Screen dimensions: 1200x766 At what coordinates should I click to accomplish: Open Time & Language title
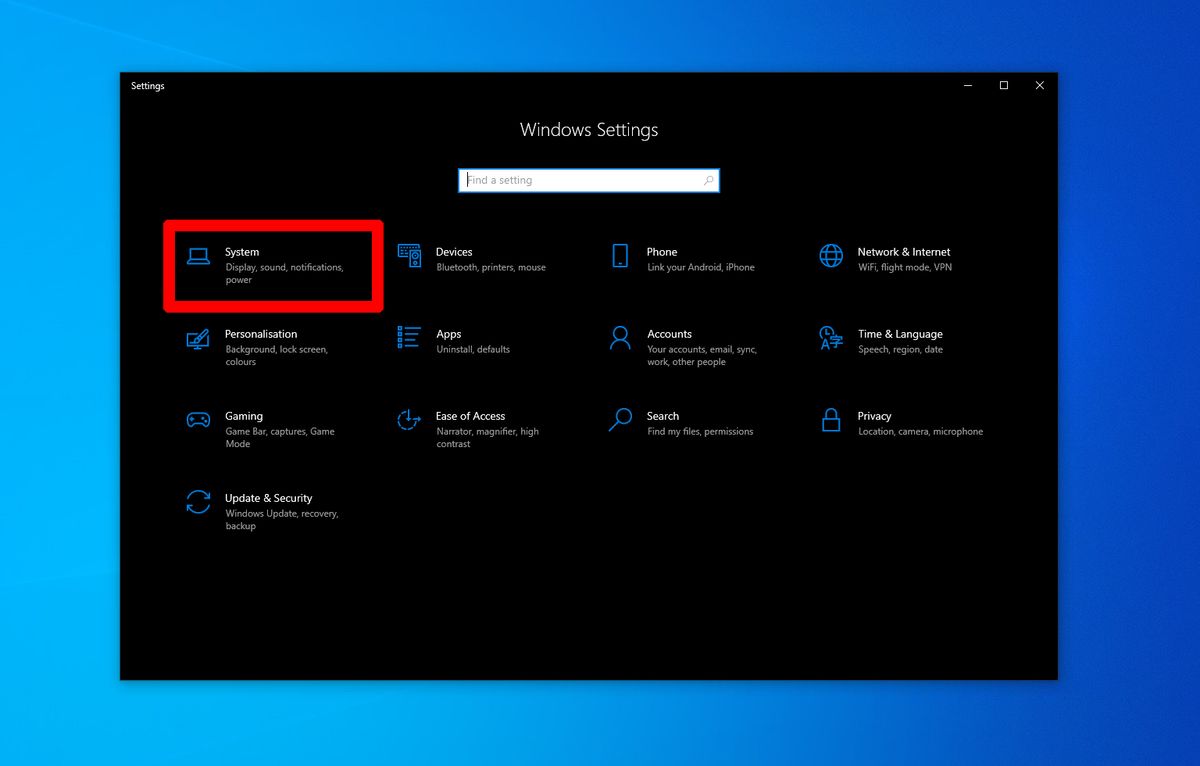click(900, 334)
